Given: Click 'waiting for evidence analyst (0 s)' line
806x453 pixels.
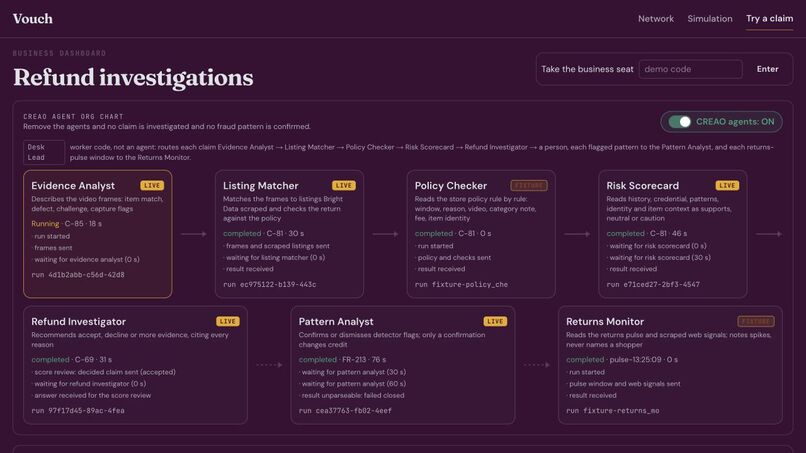Looking at the screenshot, I should pyautogui.click(x=85, y=260).
